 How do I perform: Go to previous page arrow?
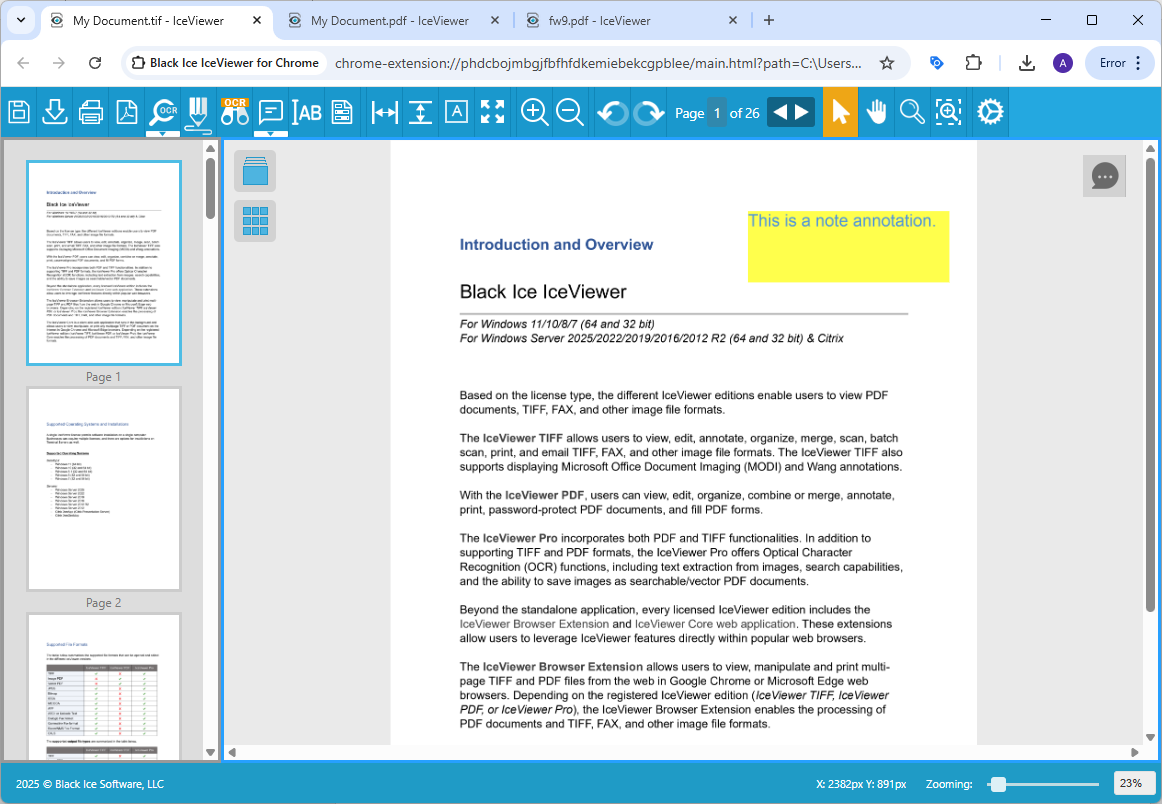point(780,113)
